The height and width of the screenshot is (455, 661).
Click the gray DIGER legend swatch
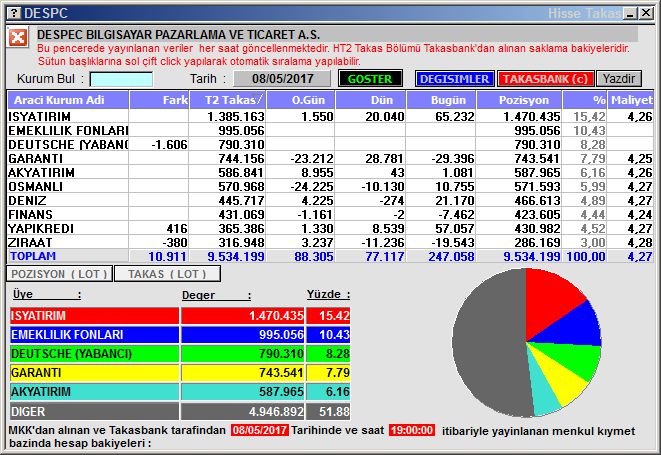pos(94,411)
